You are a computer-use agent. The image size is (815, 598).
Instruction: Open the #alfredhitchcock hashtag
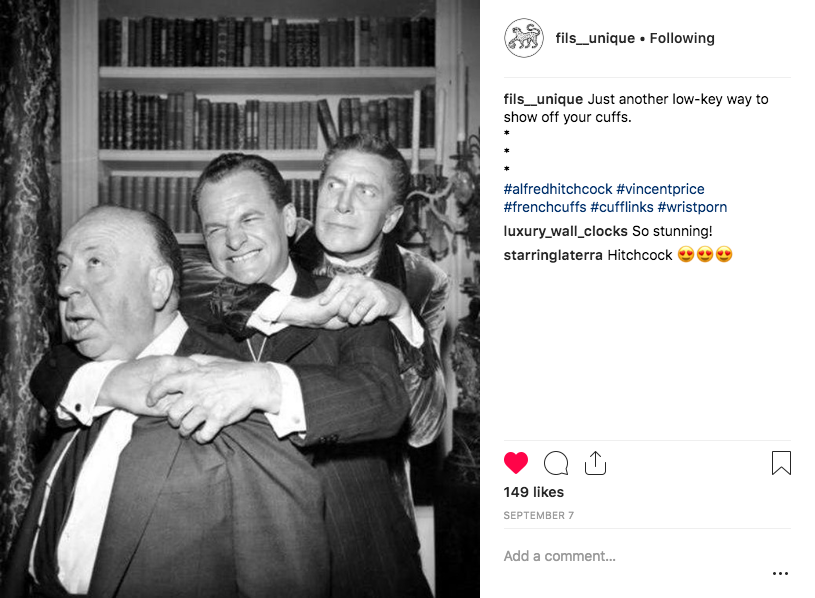tap(558, 189)
